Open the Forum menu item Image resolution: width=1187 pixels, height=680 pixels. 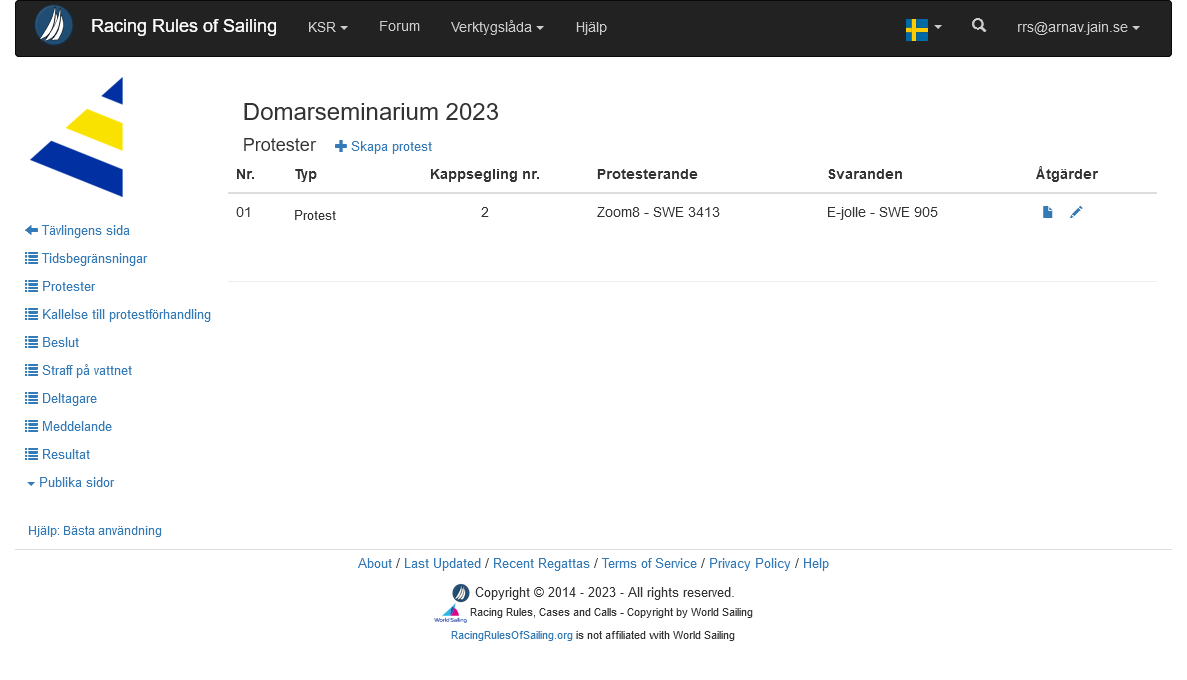tap(399, 26)
